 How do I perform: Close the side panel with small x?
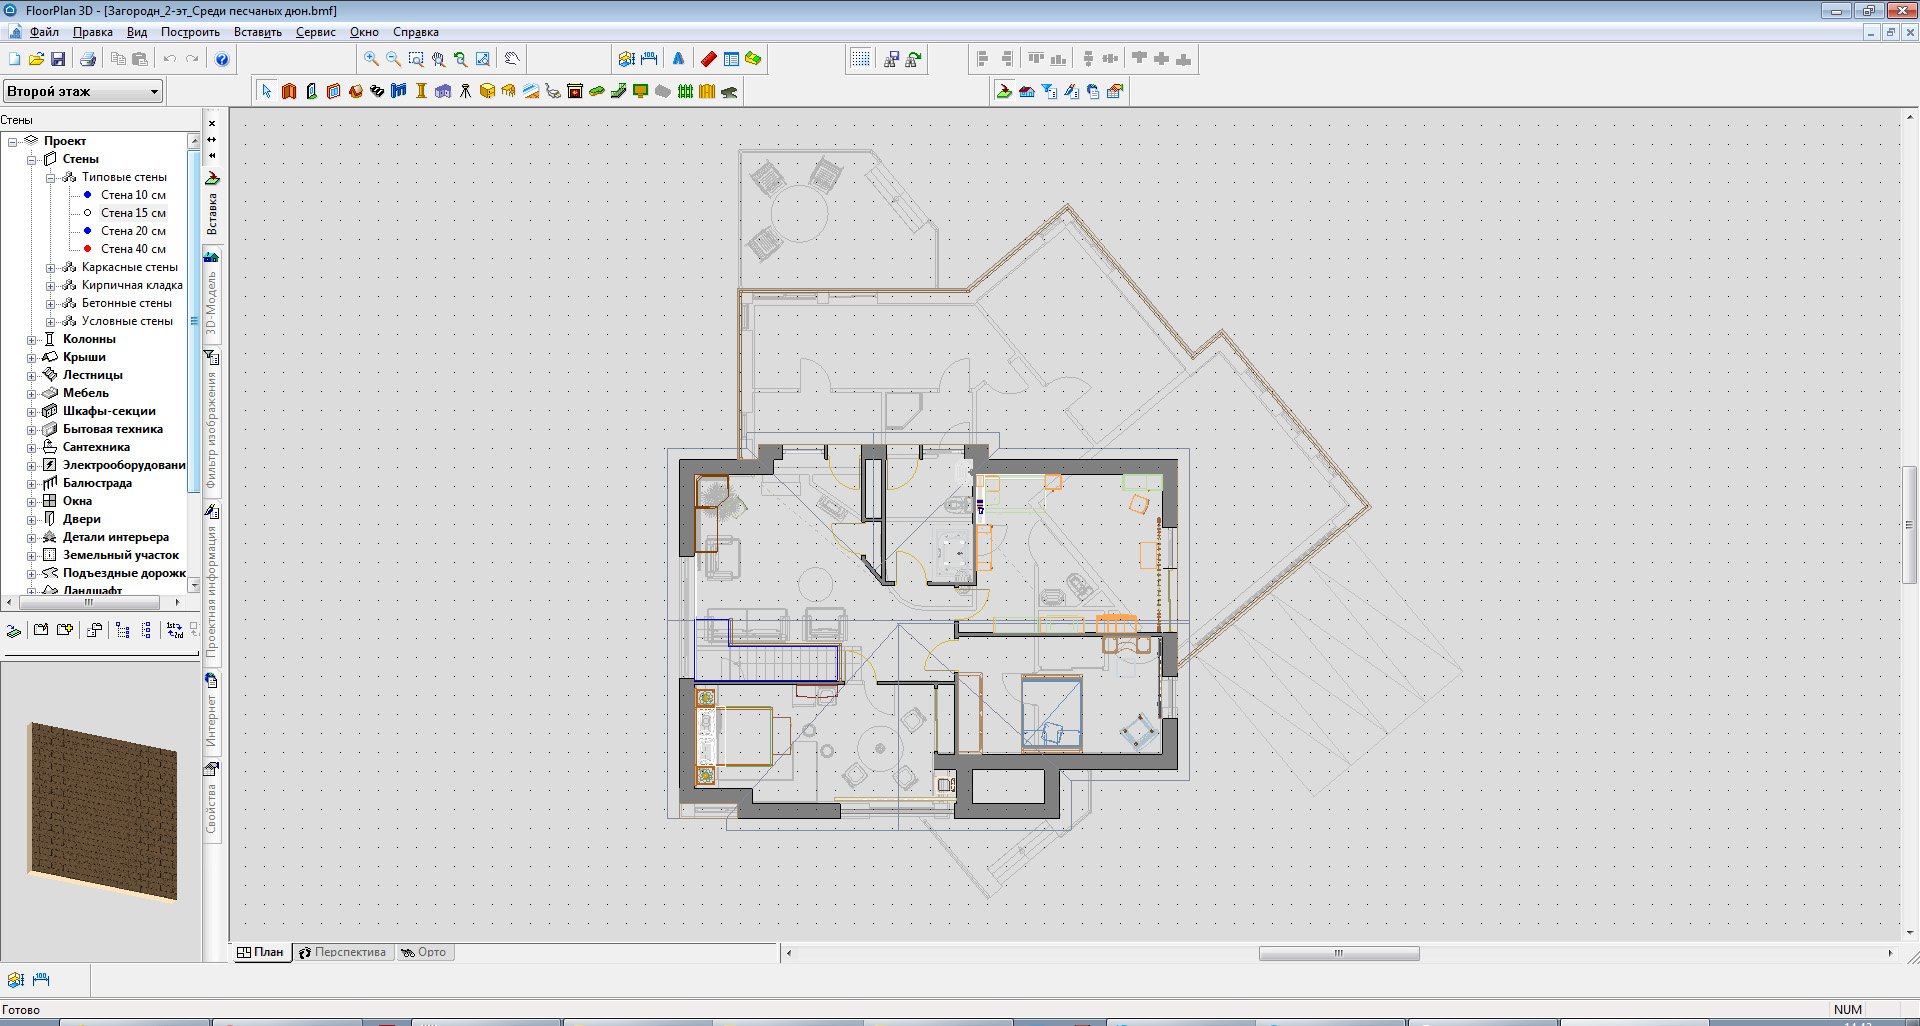click(x=212, y=124)
